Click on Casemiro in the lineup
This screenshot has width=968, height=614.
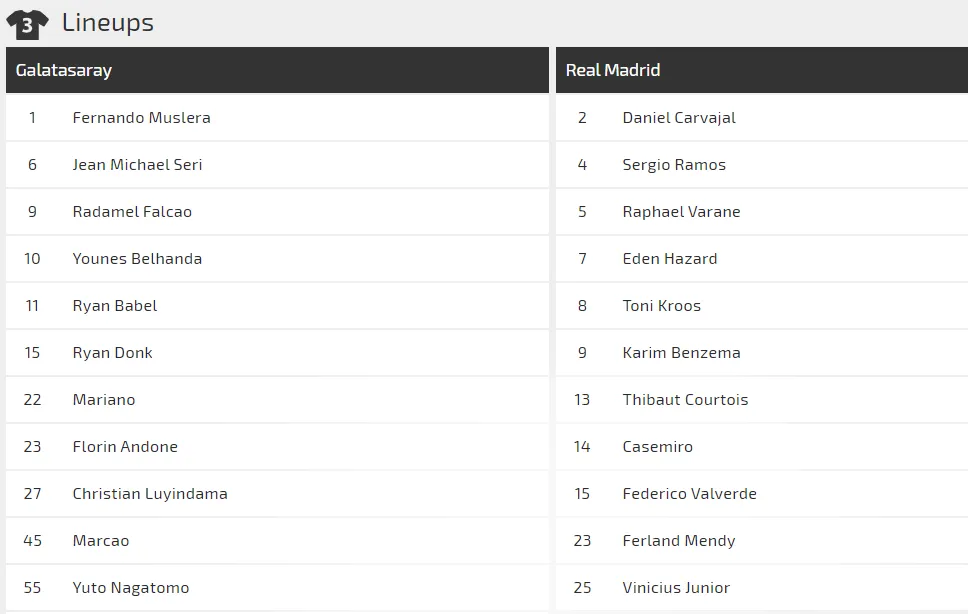coord(657,447)
